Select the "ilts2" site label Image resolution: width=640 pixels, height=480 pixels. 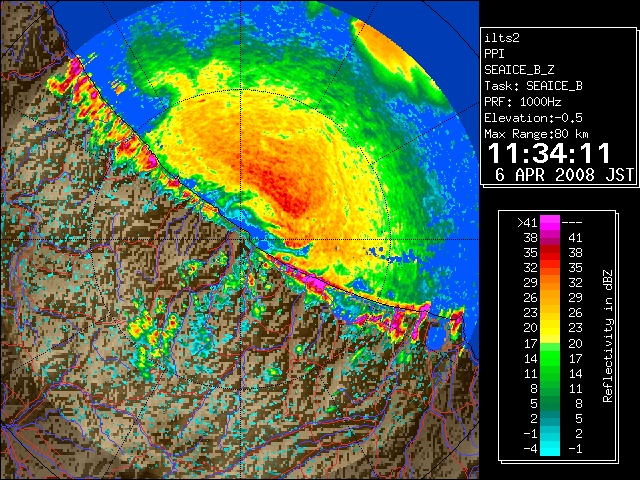coord(502,38)
